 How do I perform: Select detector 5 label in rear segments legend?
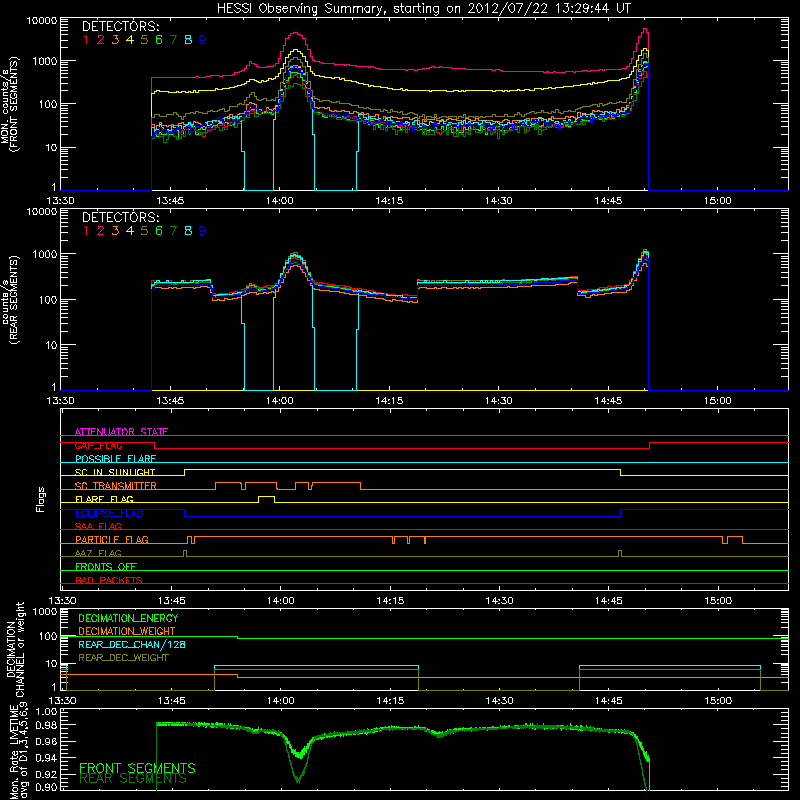(x=144, y=231)
